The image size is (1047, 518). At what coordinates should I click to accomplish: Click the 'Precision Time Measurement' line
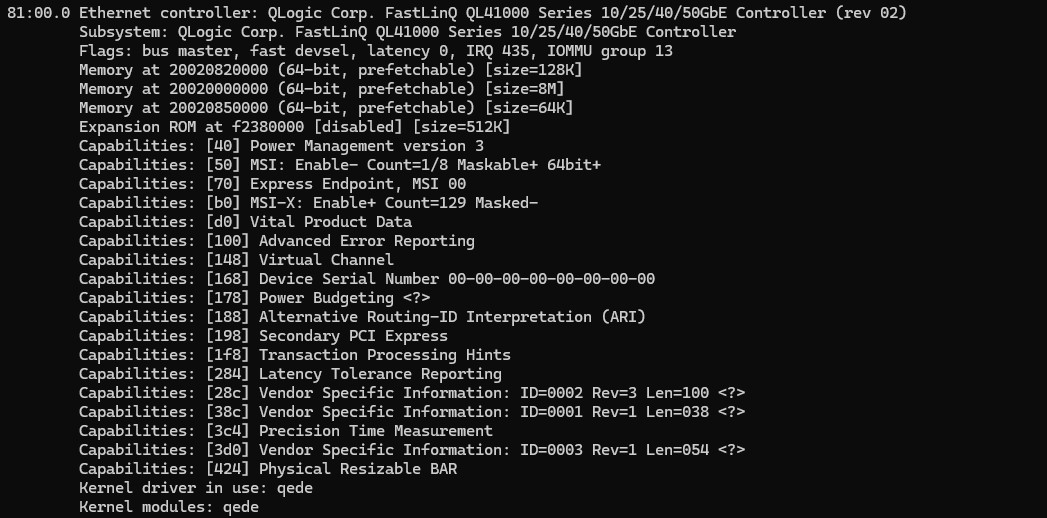pos(285,431)
